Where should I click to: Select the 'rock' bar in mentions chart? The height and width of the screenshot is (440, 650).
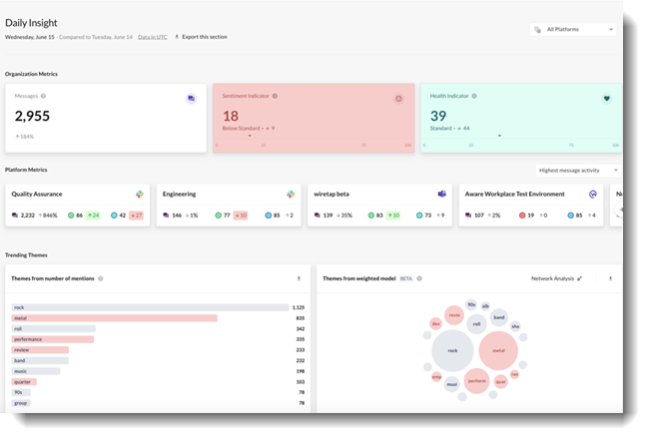tap(150, 308)
